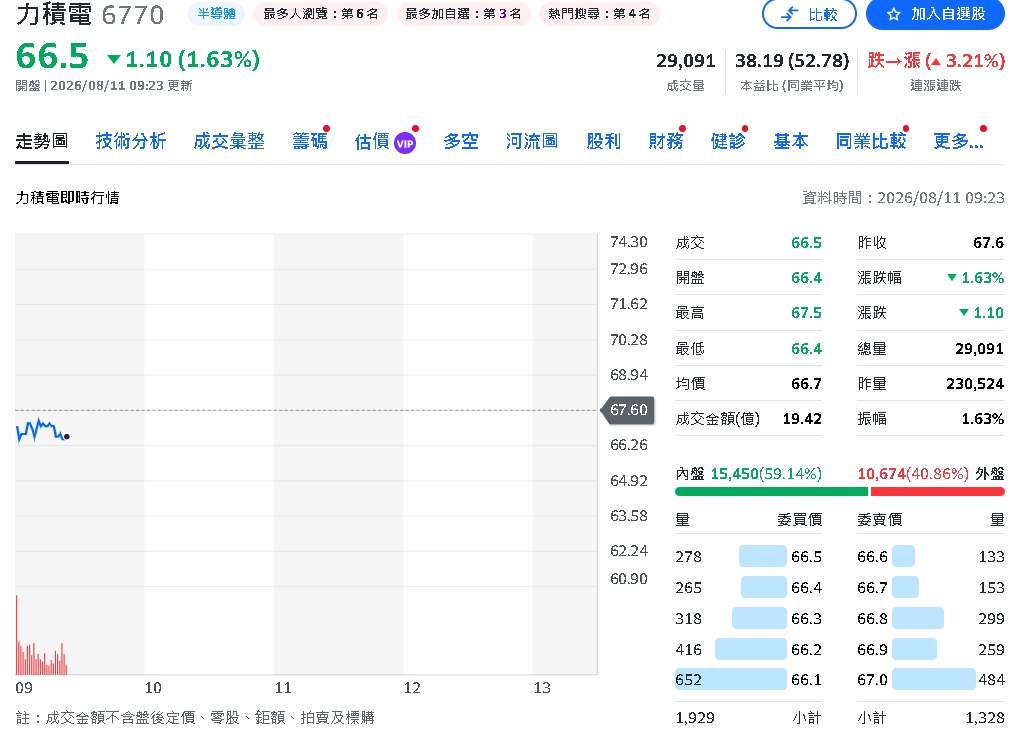Switch to the 技術分析 tab
This screenshot has height=734, width=1022.
[x=131, y=141]
